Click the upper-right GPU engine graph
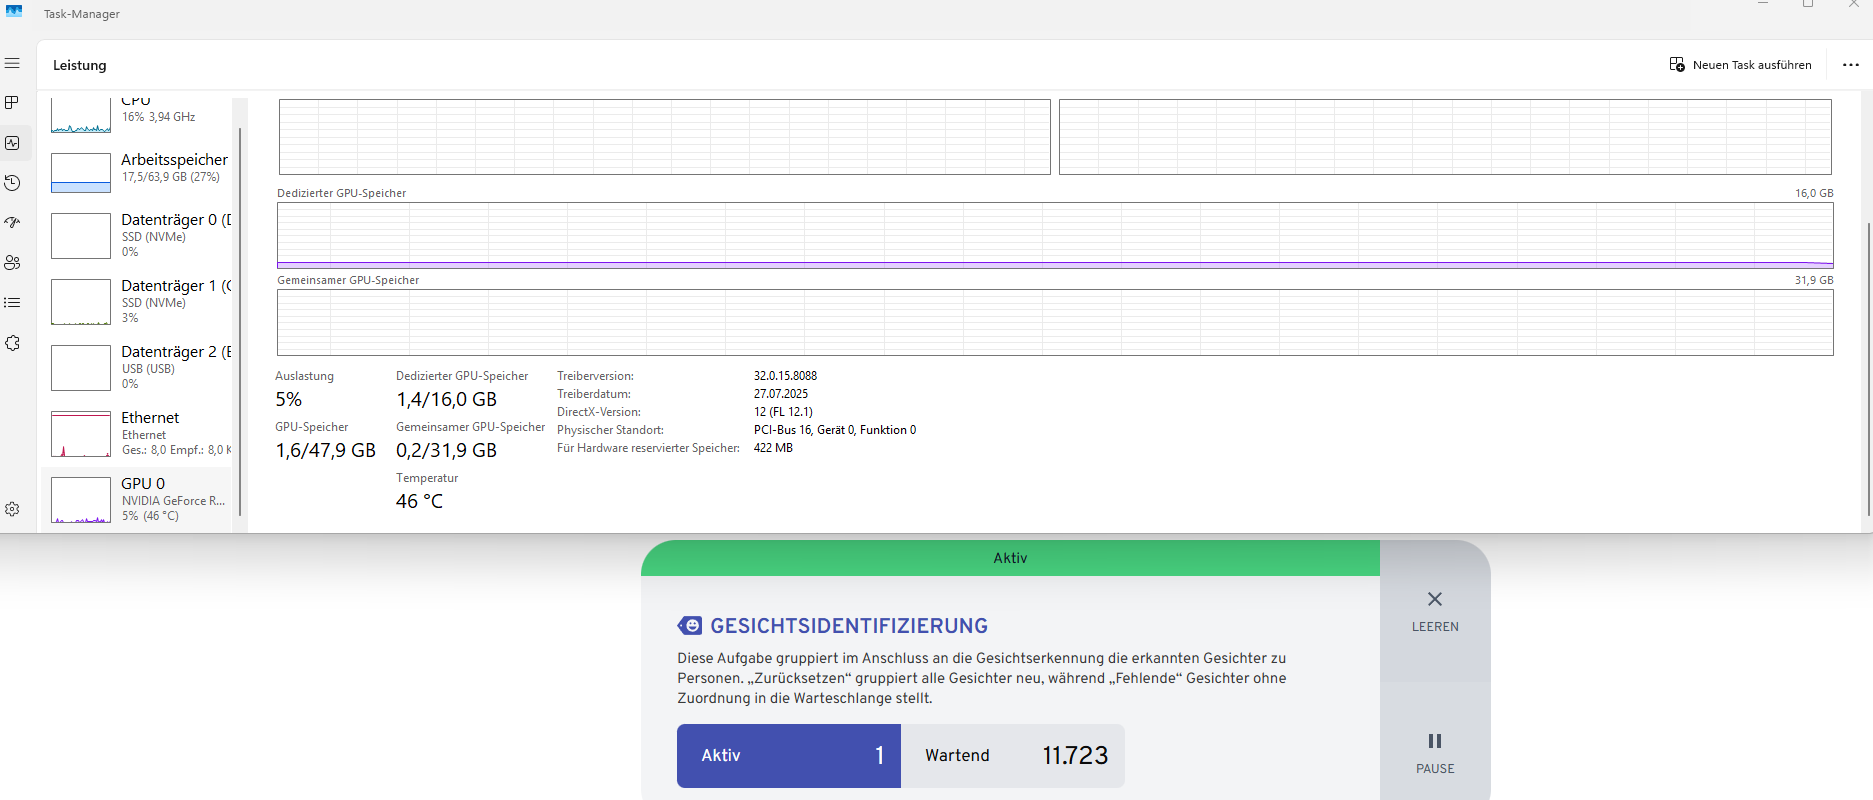 point(1445,137)
